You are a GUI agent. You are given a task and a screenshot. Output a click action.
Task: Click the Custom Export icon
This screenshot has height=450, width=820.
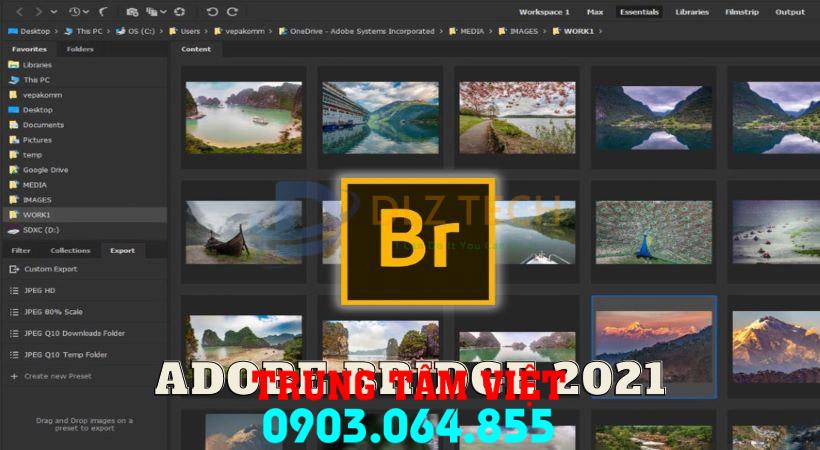pyautogui.click(x=14, y=269)
